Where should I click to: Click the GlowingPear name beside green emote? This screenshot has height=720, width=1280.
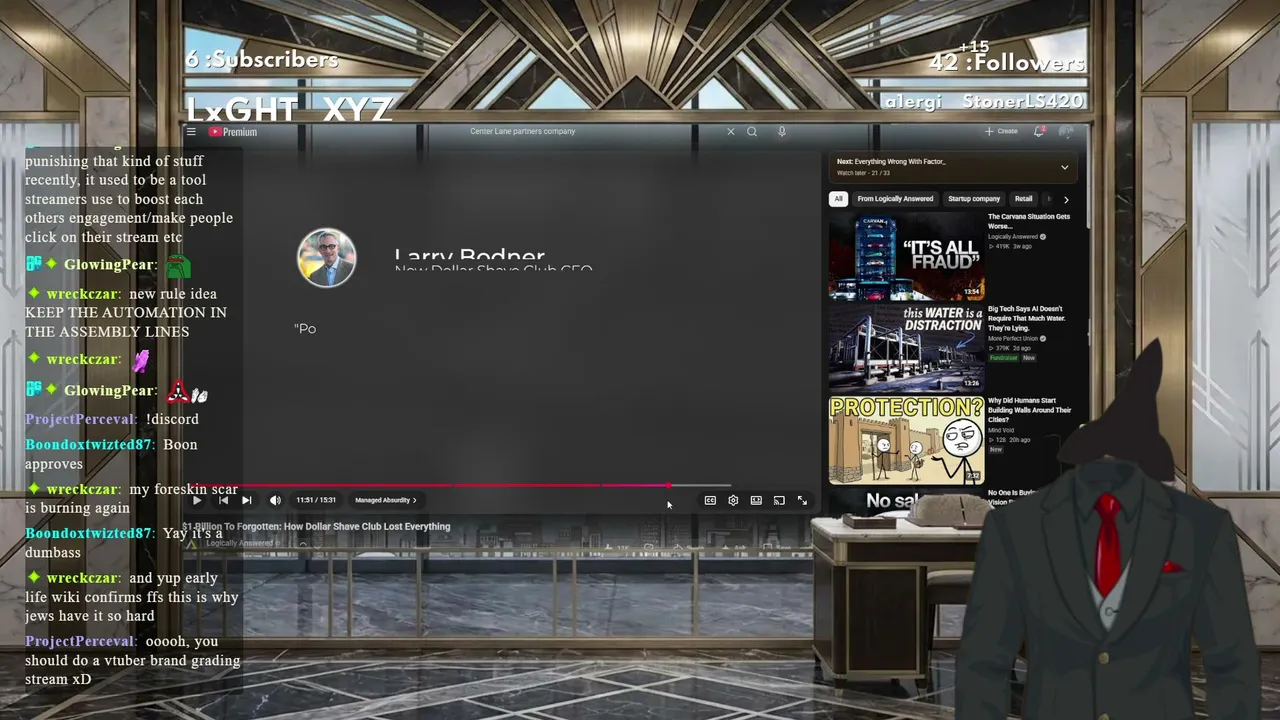point(110,265)
